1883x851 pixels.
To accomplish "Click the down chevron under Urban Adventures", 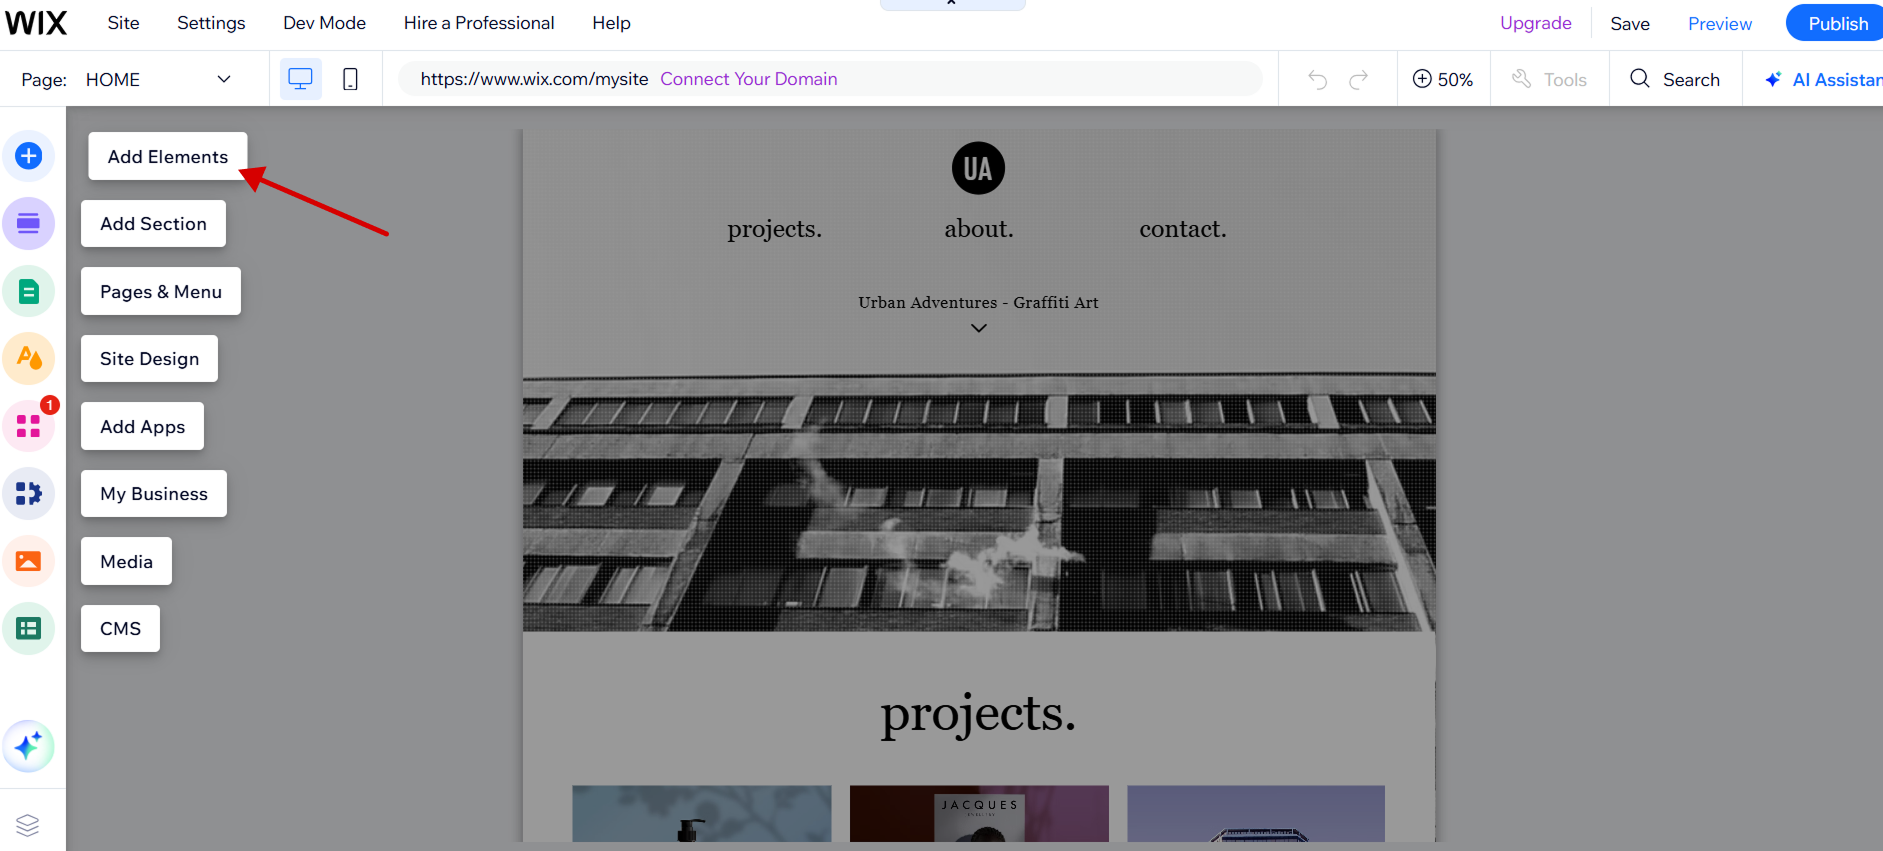I will pos(978,328).
